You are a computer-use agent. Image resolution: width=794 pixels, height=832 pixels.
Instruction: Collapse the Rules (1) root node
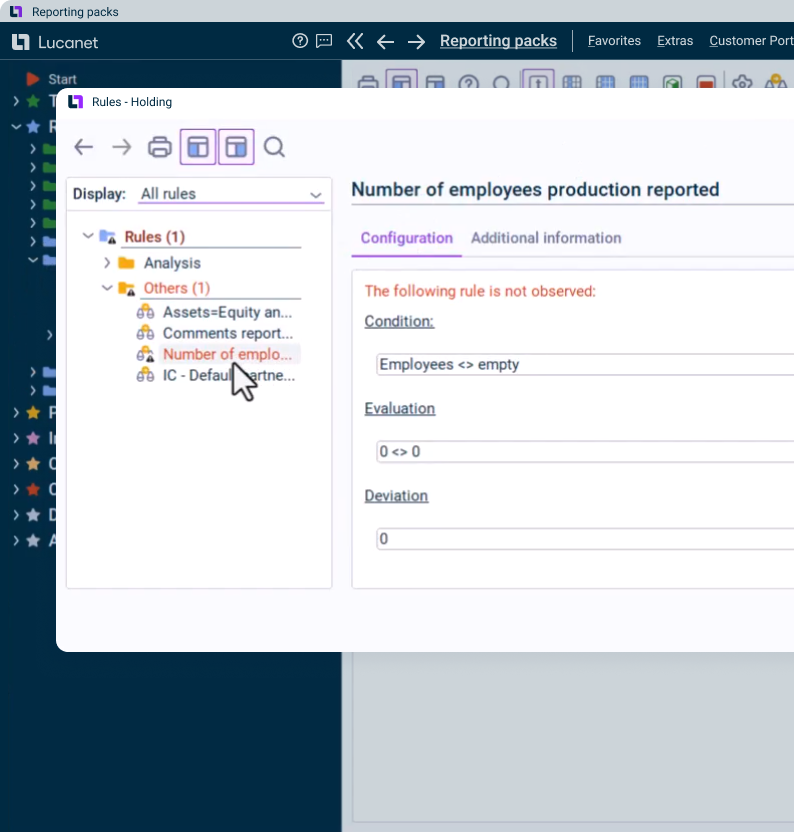[88, 237]
